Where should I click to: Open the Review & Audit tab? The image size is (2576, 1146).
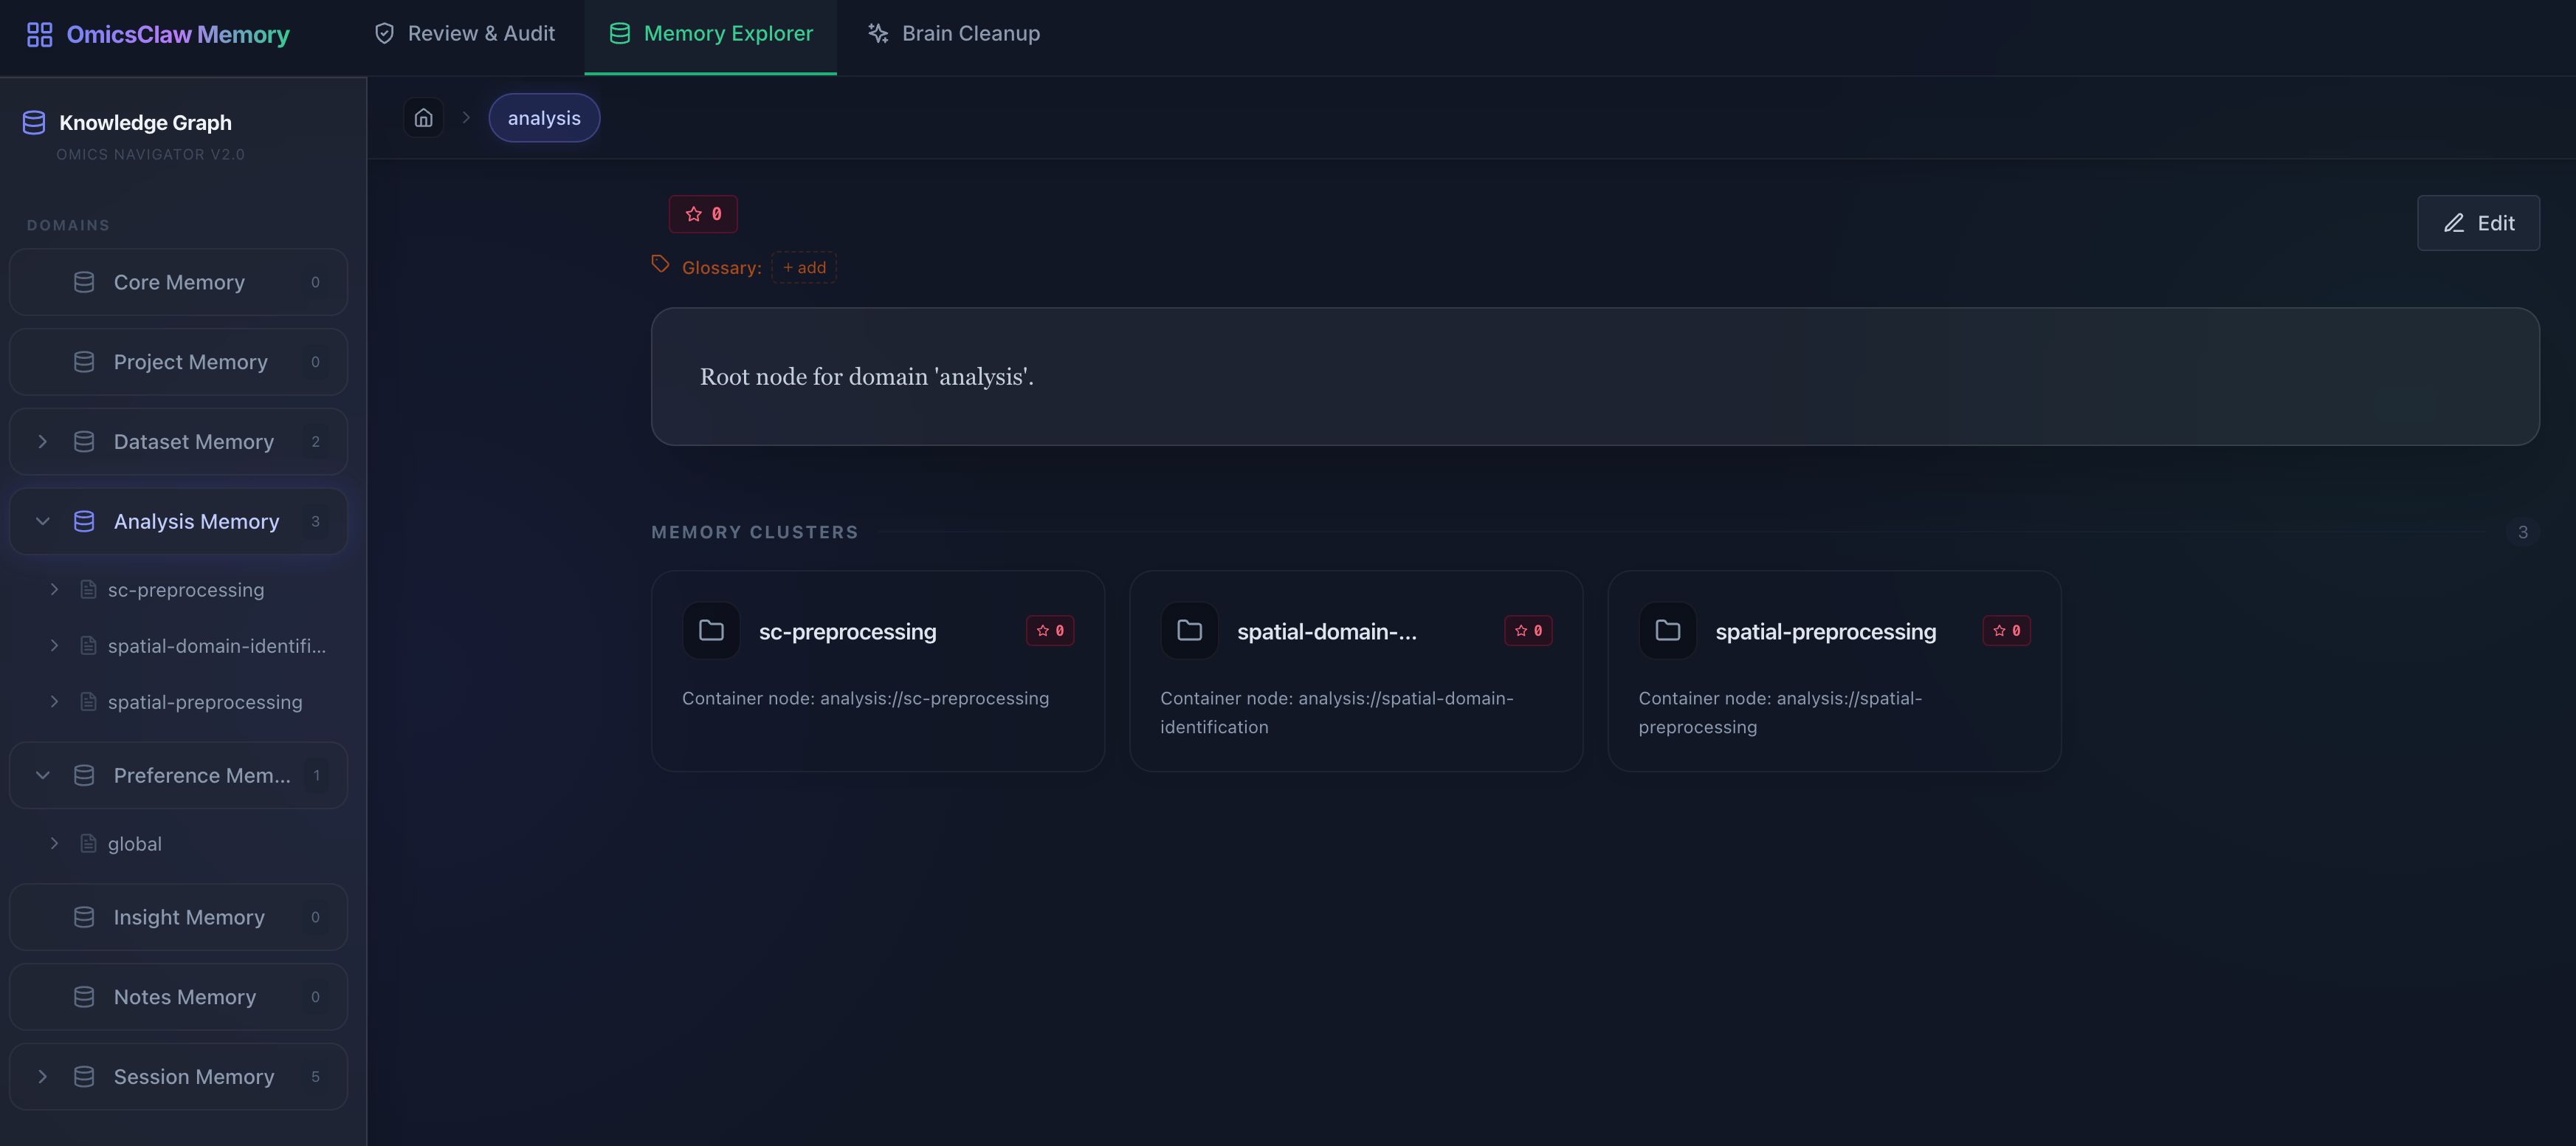tap(464, 34)
